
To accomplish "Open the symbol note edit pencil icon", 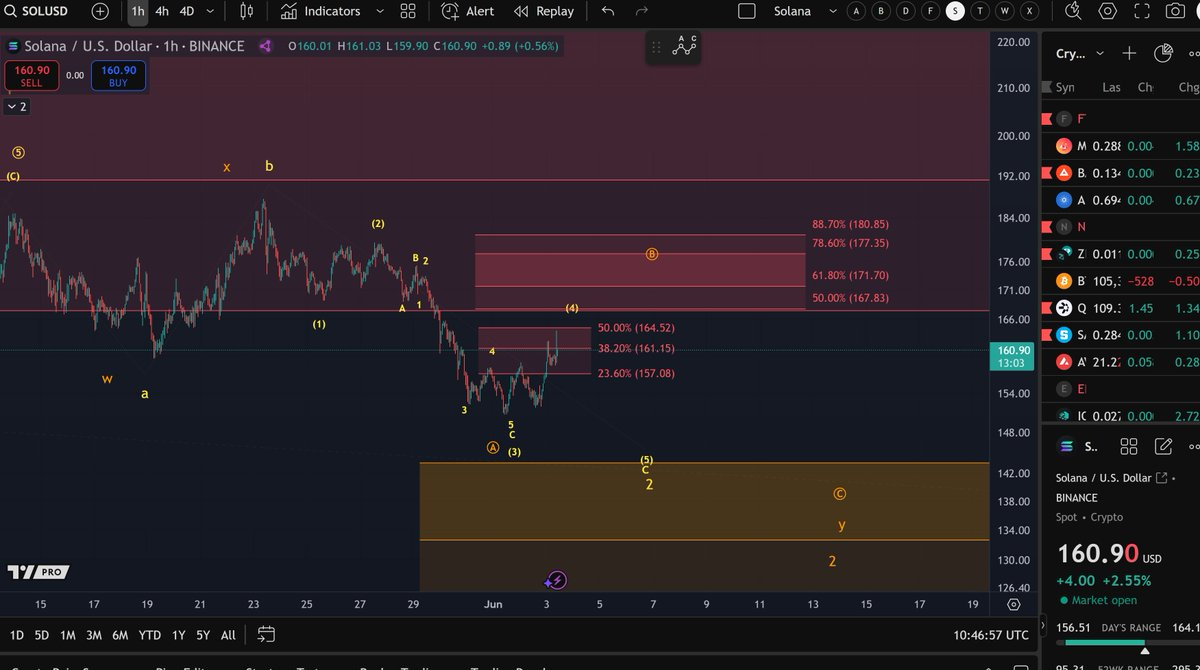I will click(x=1163, y=447).
